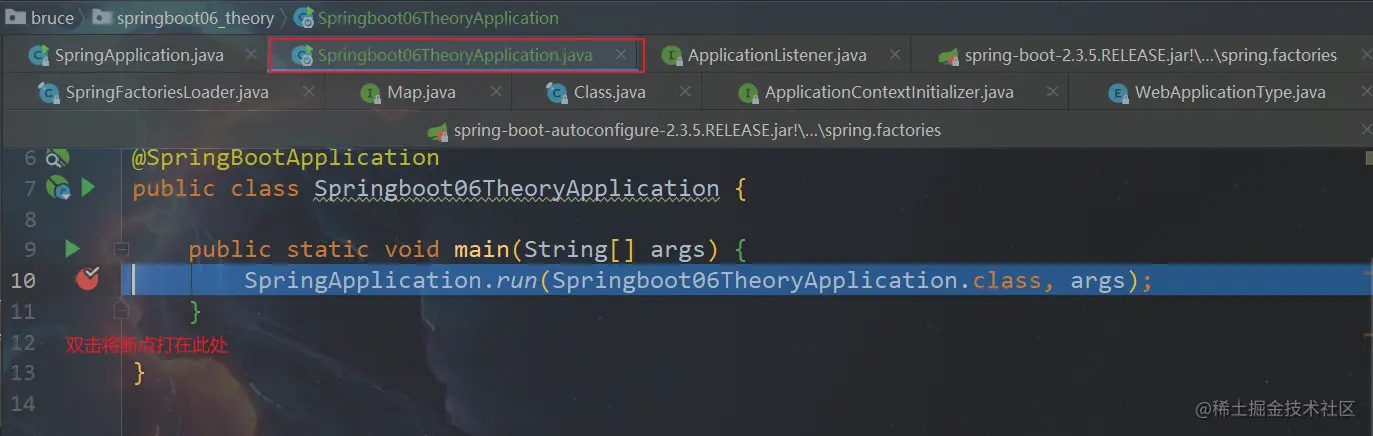The height and width of the screenshot is (436, 1373).
Task: Select the Springboot06TheoryApplication.java tab
Action: (x=455, y=55)
